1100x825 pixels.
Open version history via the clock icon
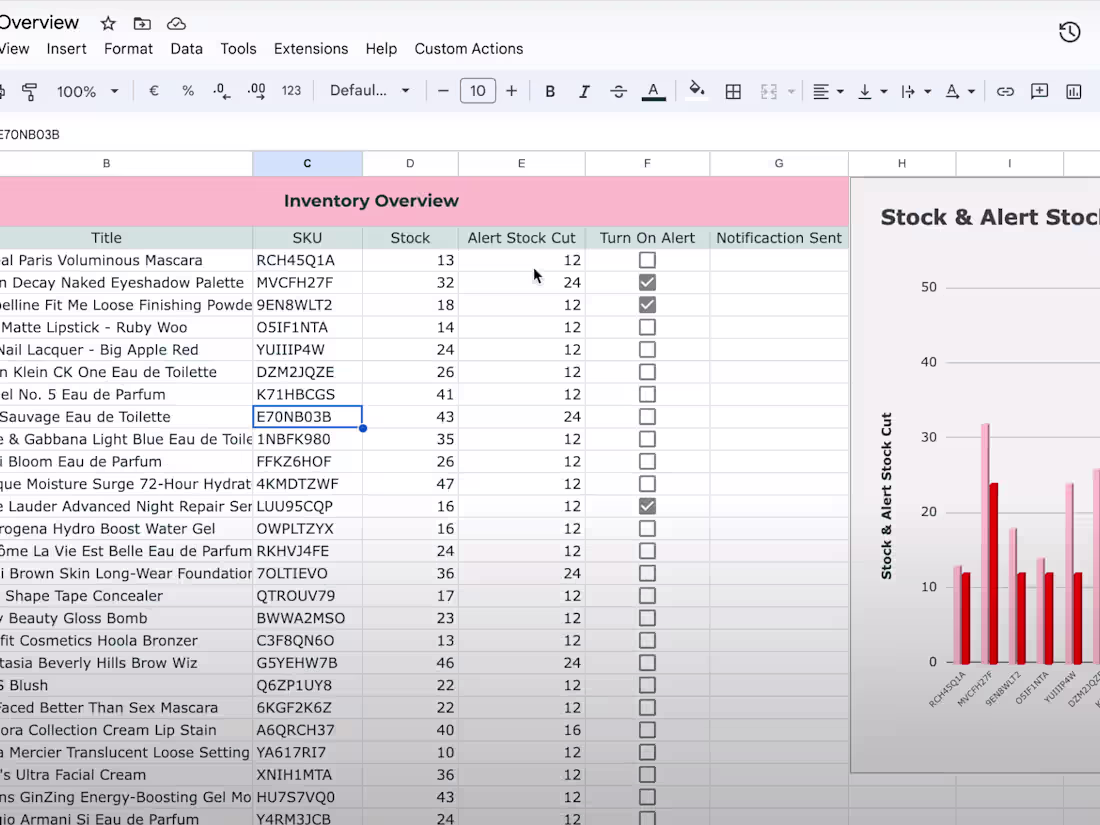tap(1069, 31)
